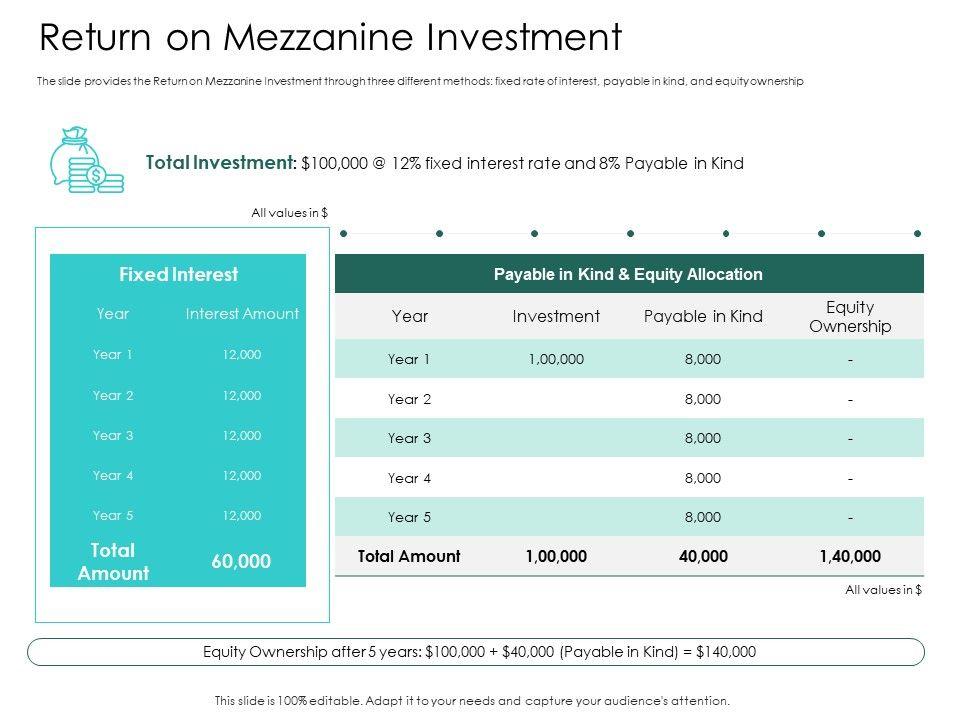
Task: Click the rightmost dot on the dotted line
Action: tap(917, 233)
